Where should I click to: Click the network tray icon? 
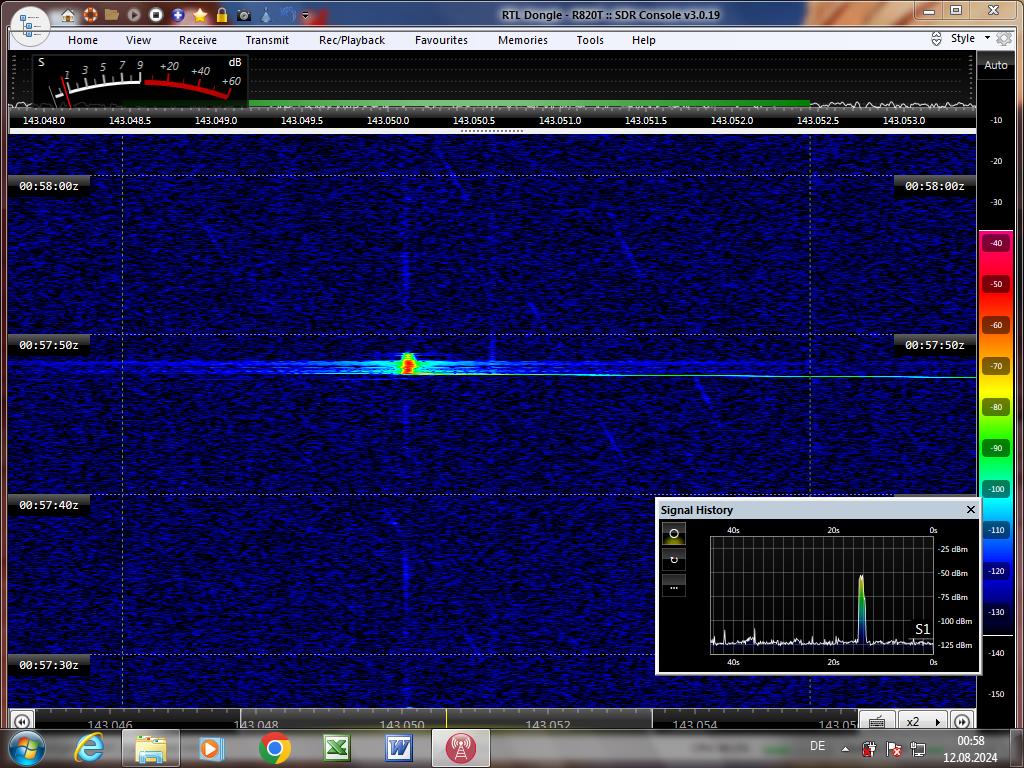coord(918,748)
